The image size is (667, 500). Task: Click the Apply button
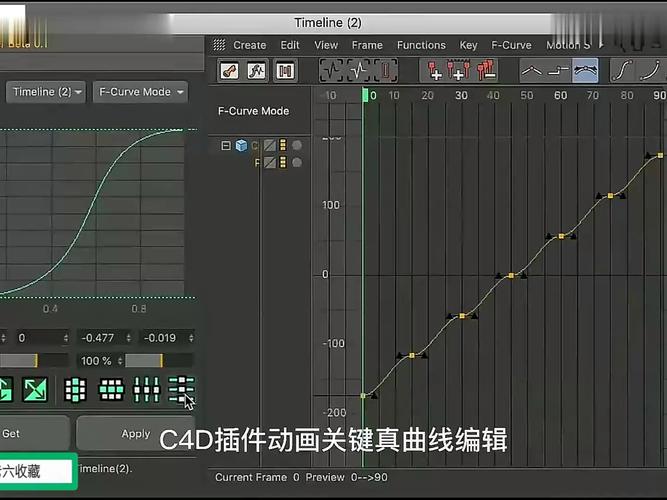136,434
